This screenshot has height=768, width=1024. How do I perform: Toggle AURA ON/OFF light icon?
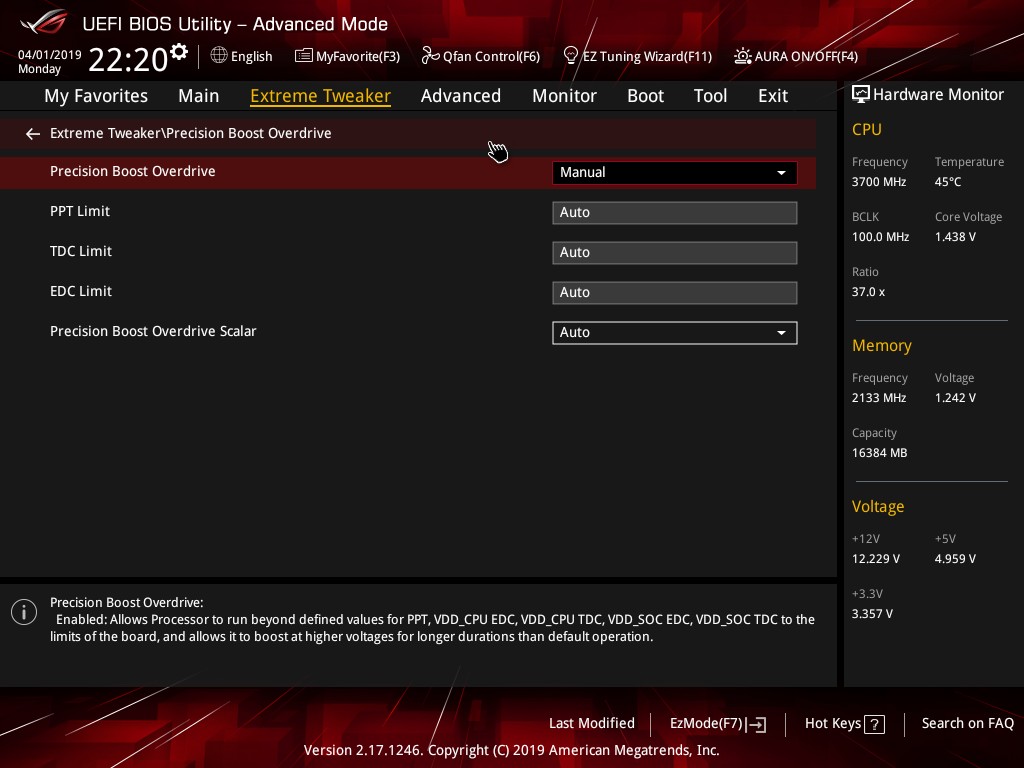tap(743, 56)
